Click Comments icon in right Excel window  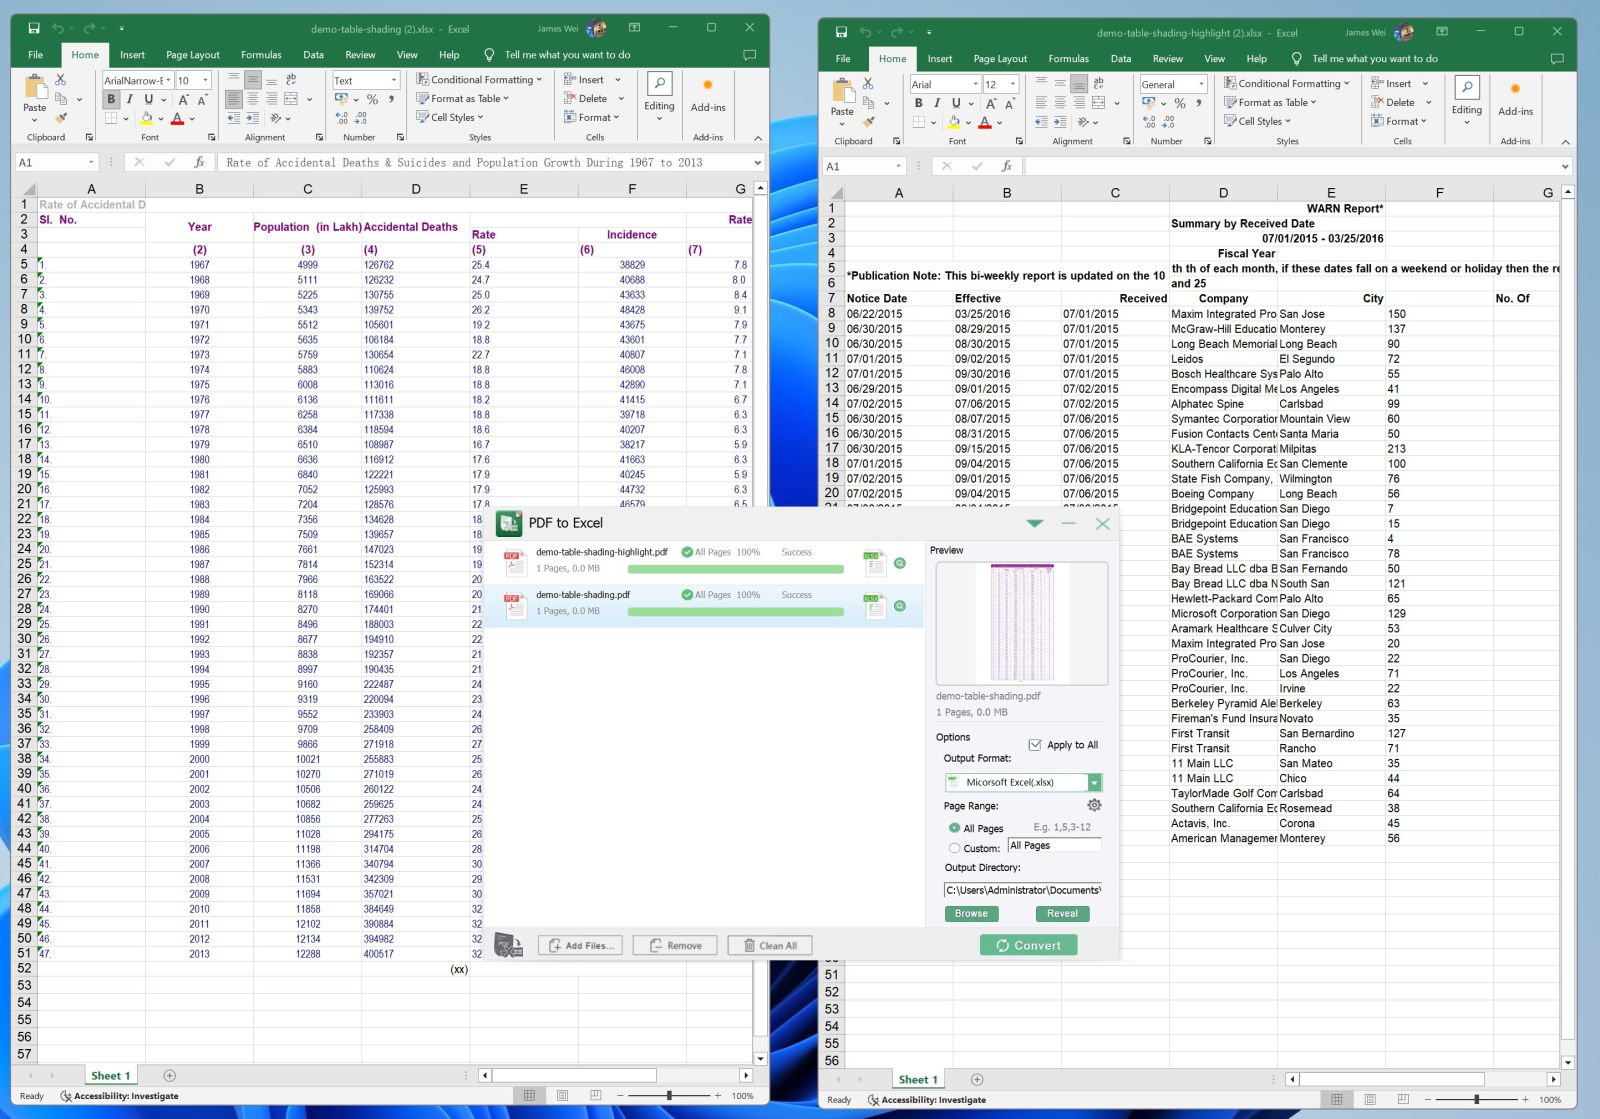pyautogui.click(x=1556, y=59)
